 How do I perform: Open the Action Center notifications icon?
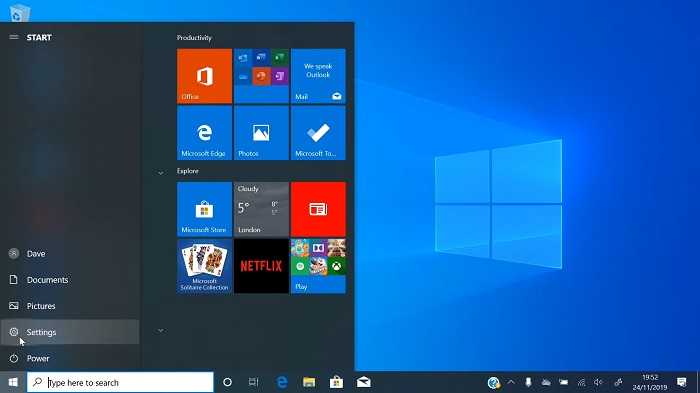[x=682, y=382]
